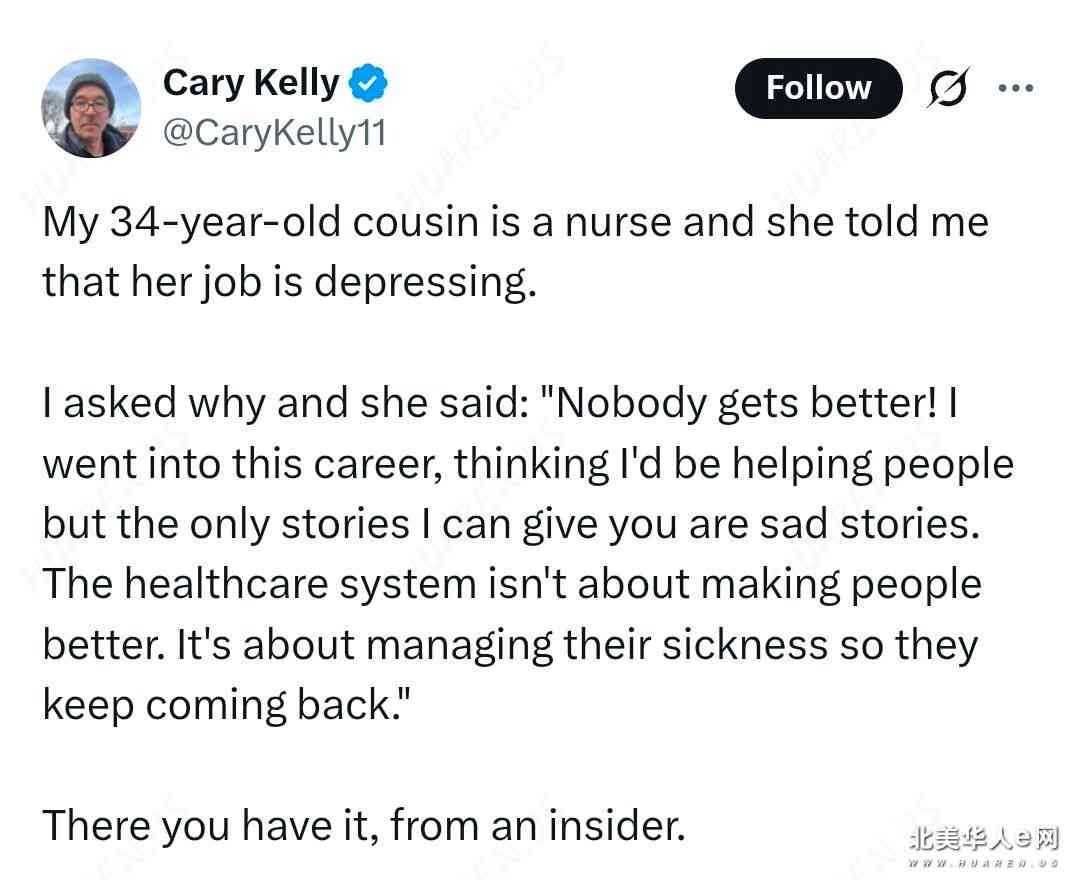Screen dimensions: 1080x880
Task: Click the www.huaren.us watermark URL
Action: coord(982,862)
